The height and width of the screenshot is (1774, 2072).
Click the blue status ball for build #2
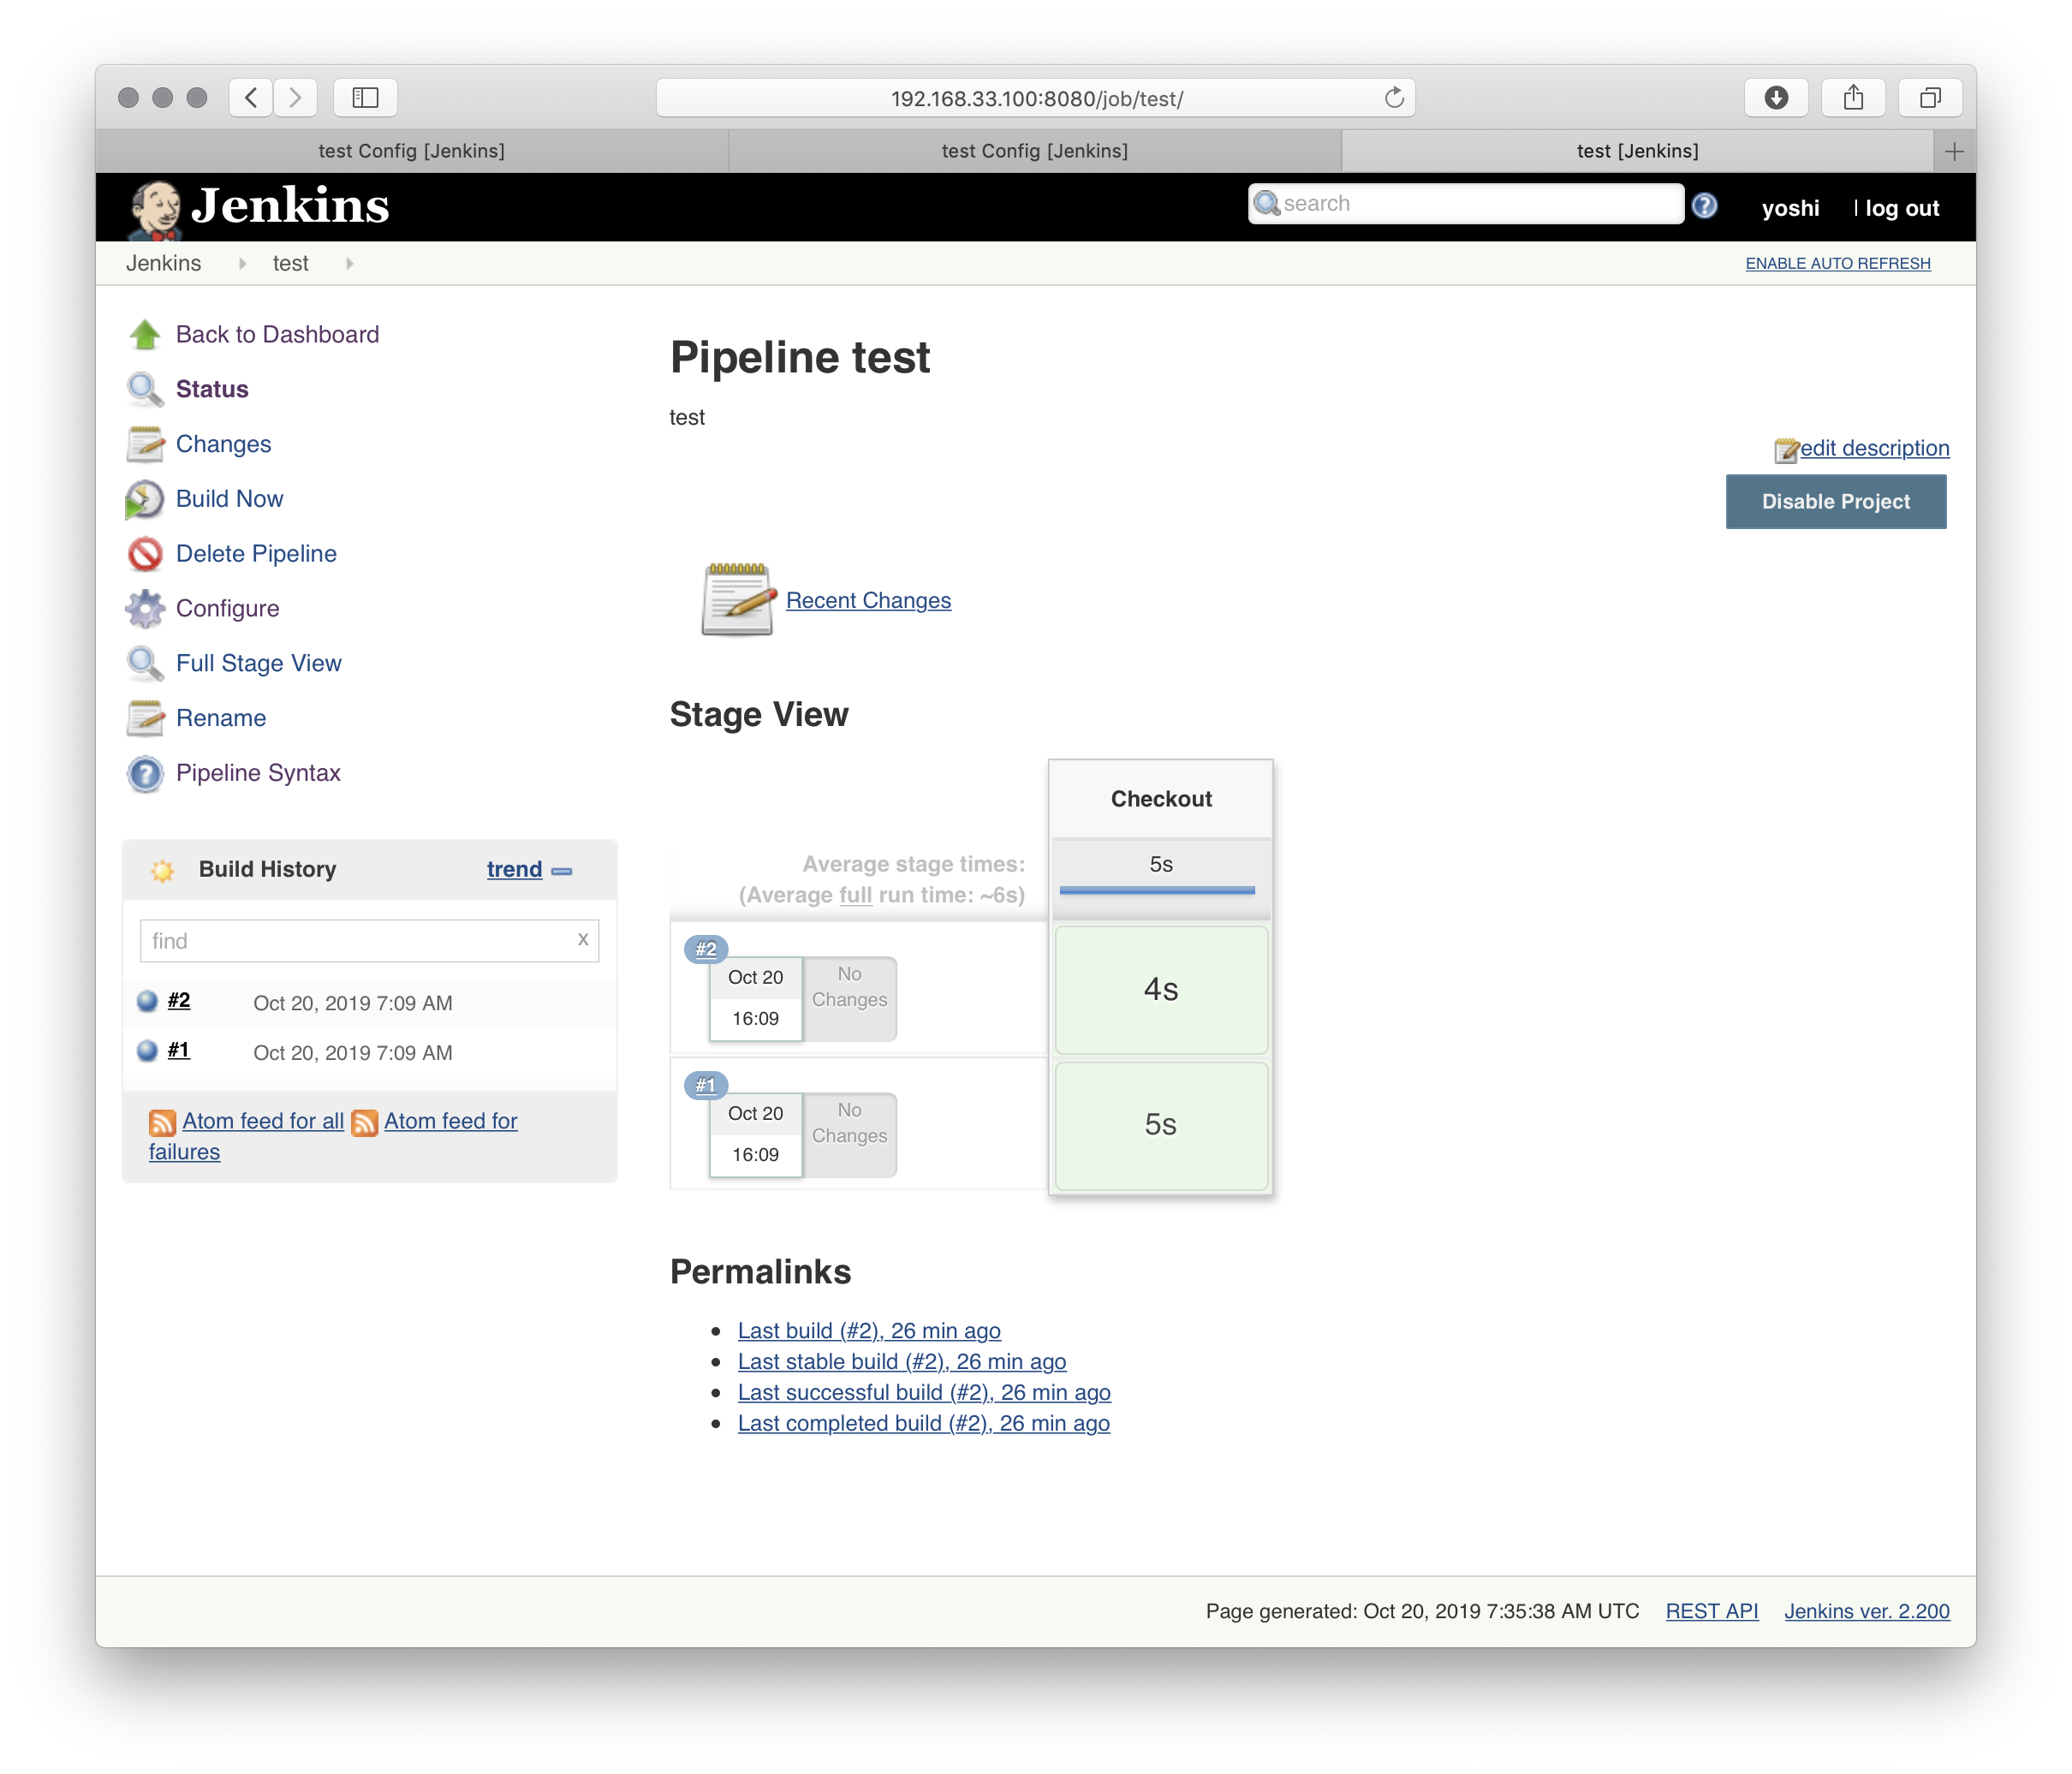tap(147, 1001)
